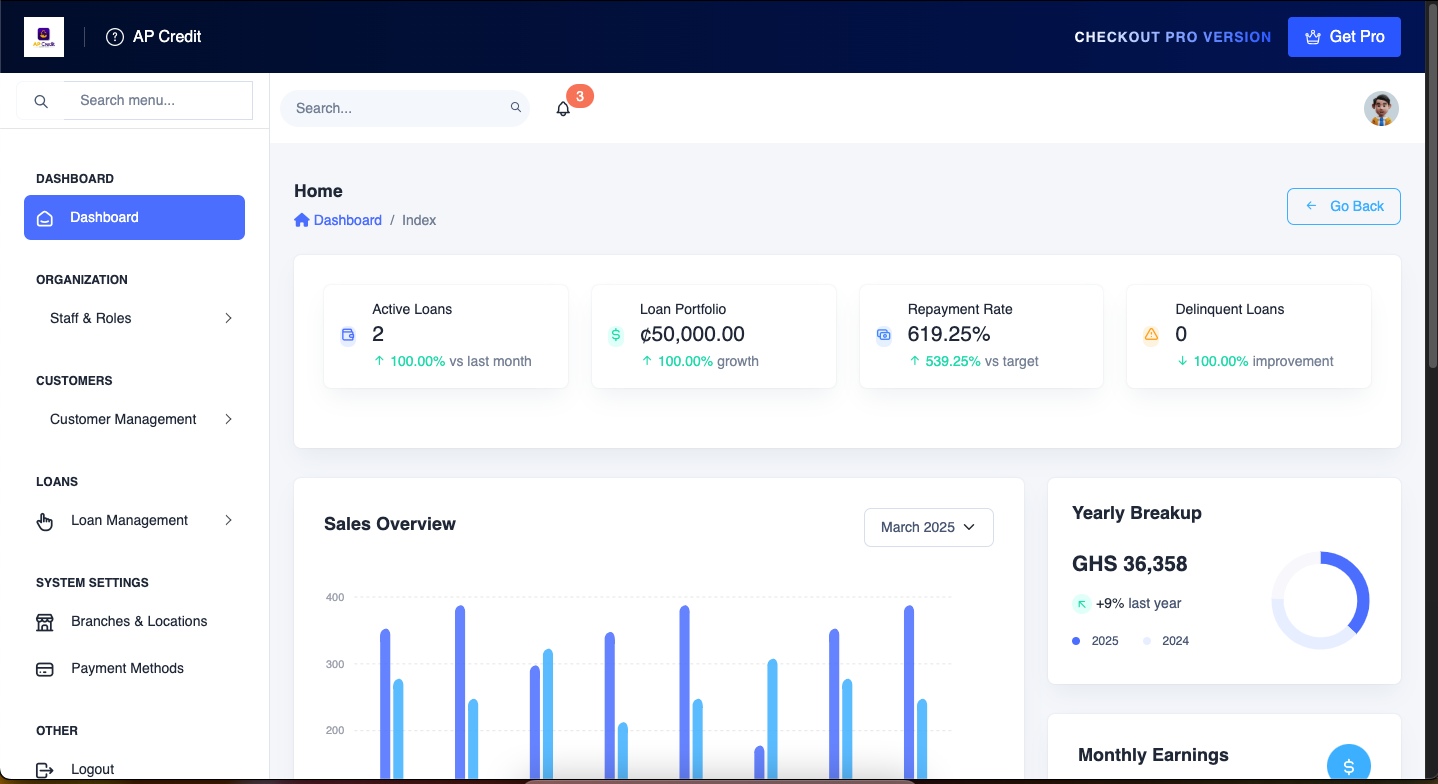Image resolution: width=1438 pixels, height=784 pixels.
Task: Open the CHECKOUT PRO VERSION link
Action: 1173,37
